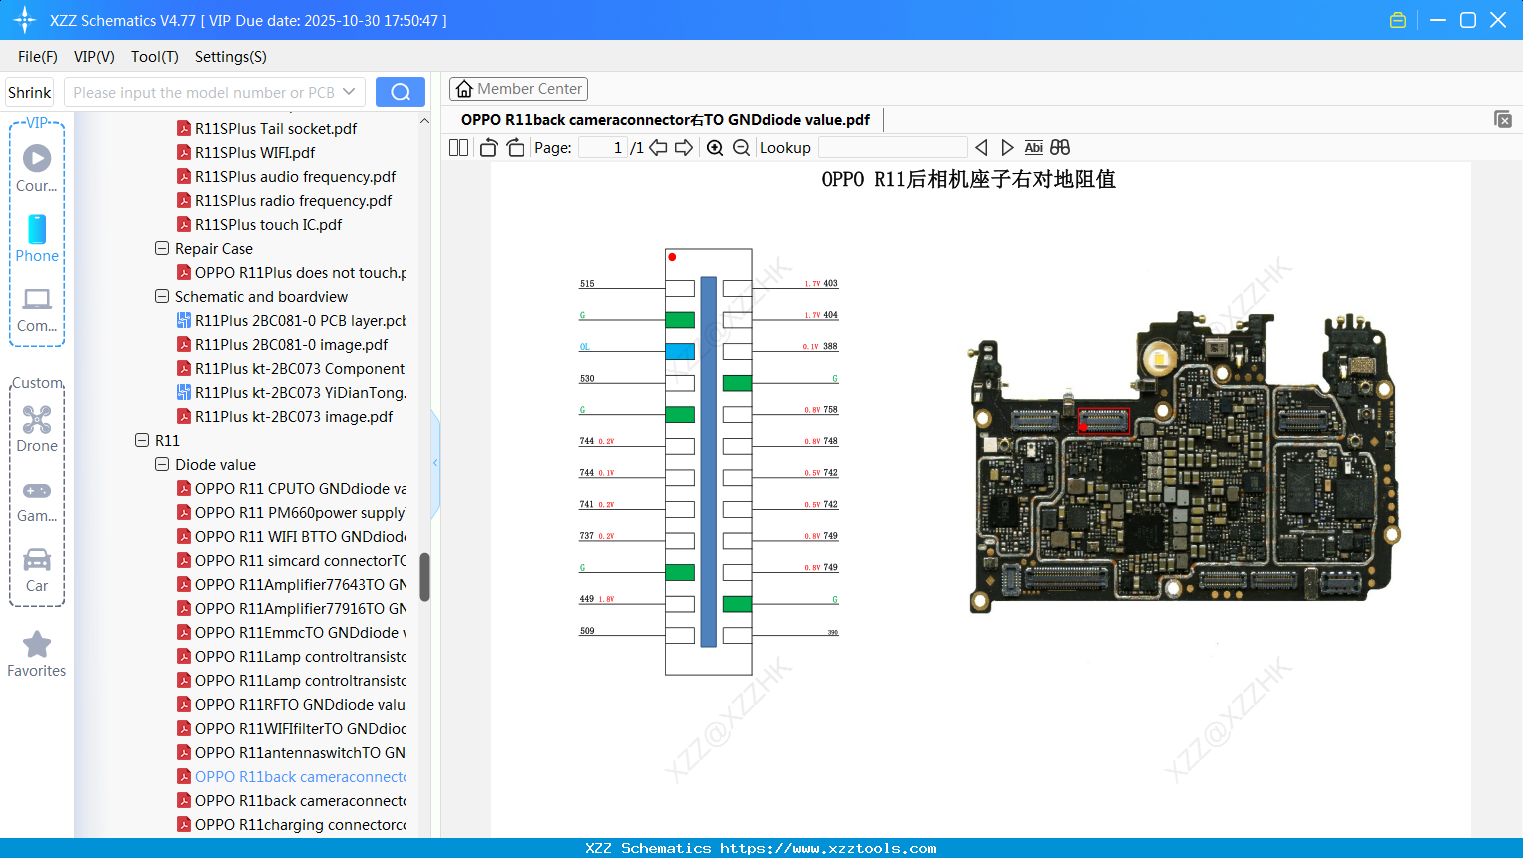Click the XZZ Schematics app logo
This screenshot has height=858, width=1523.
25,20
